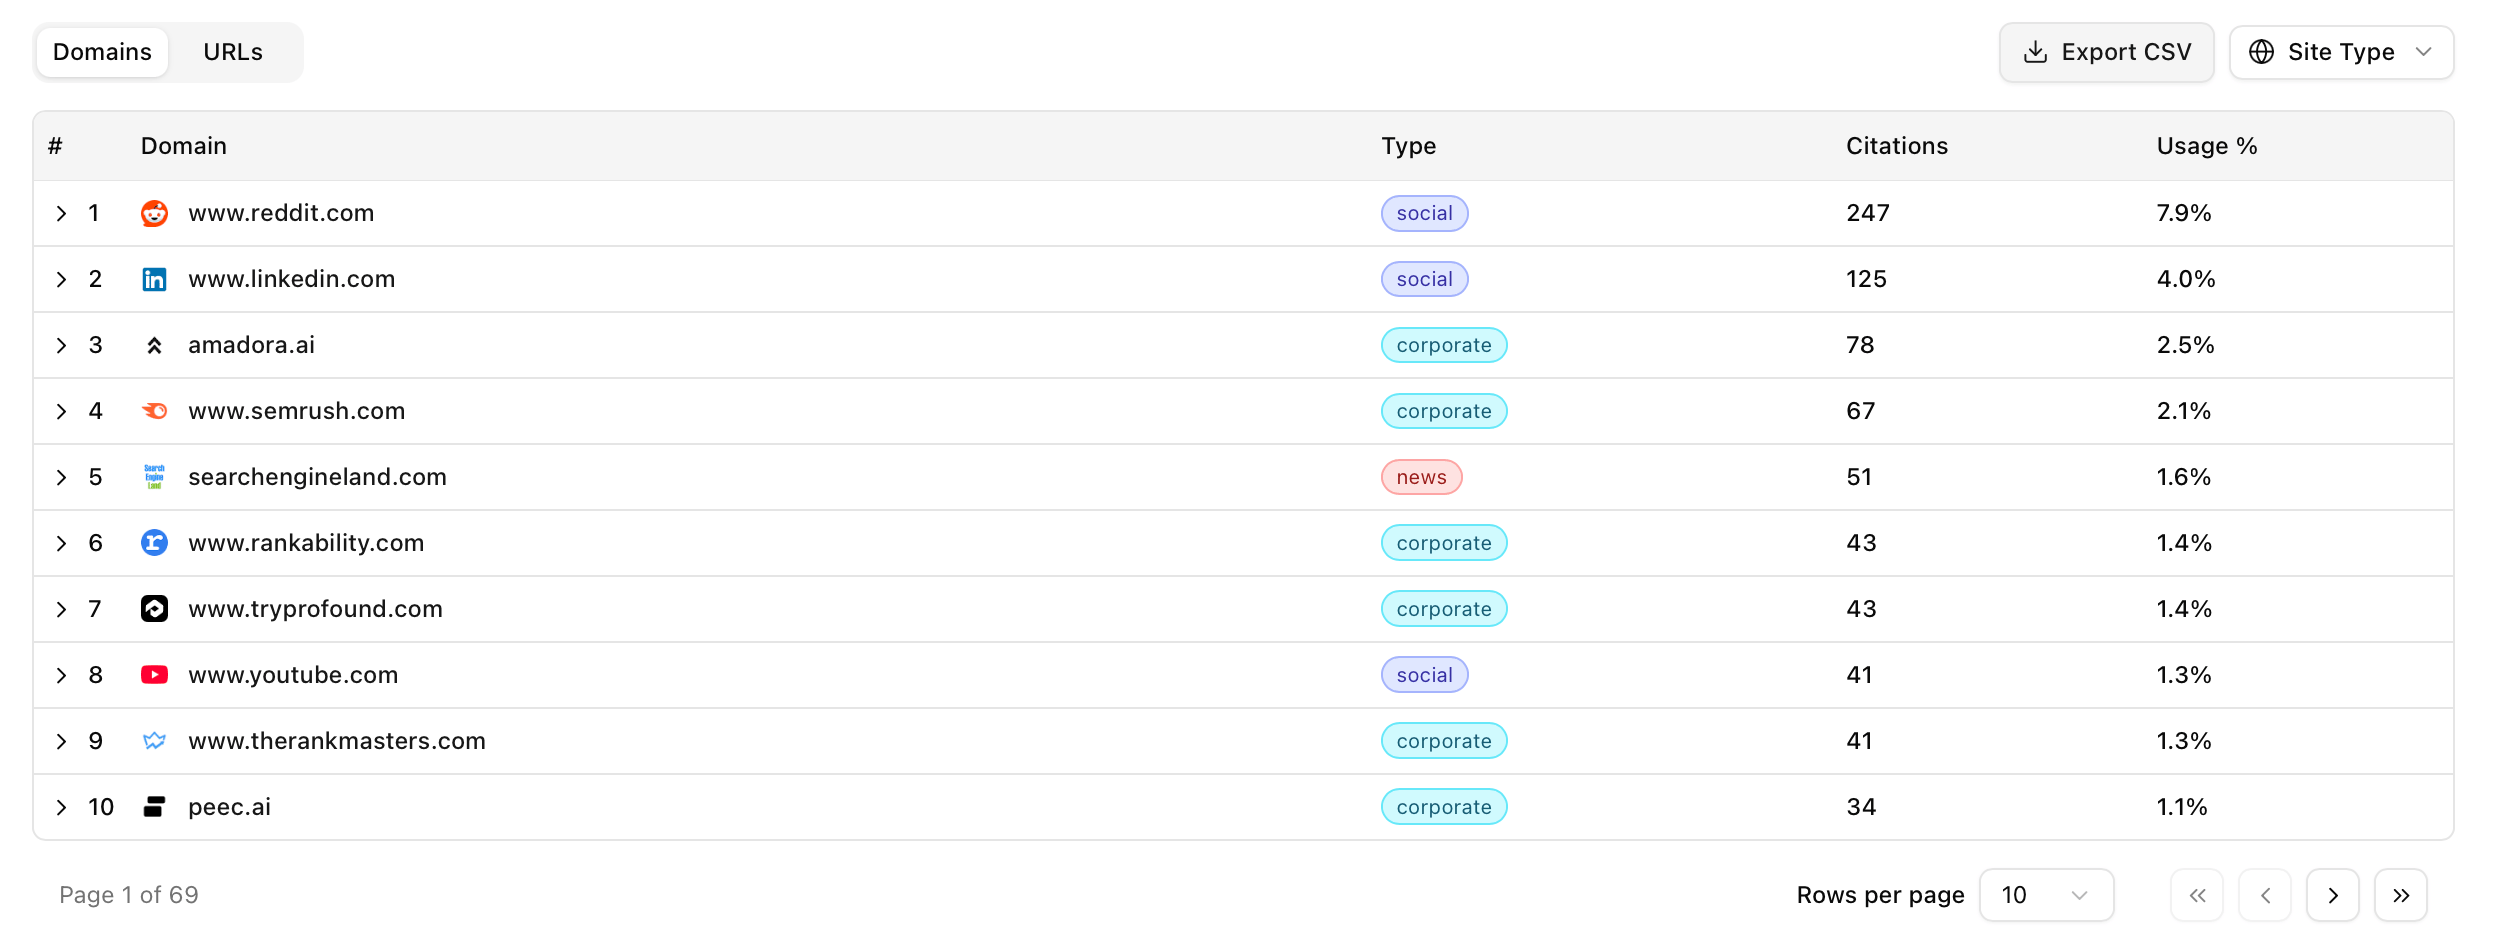Click usage value 1.6%

(2183, 477)
